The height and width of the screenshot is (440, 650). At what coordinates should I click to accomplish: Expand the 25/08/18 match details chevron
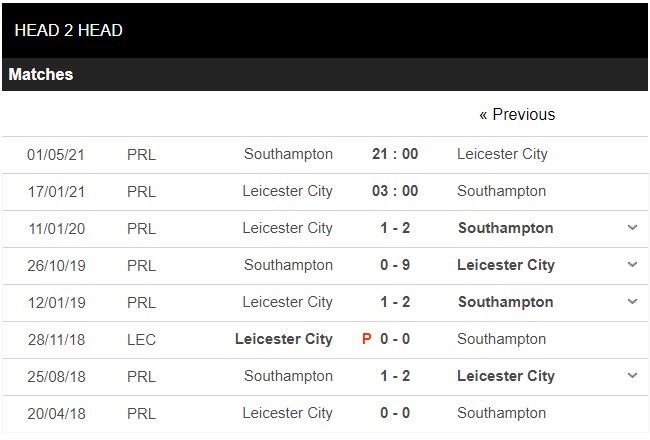tap(632, 376)
